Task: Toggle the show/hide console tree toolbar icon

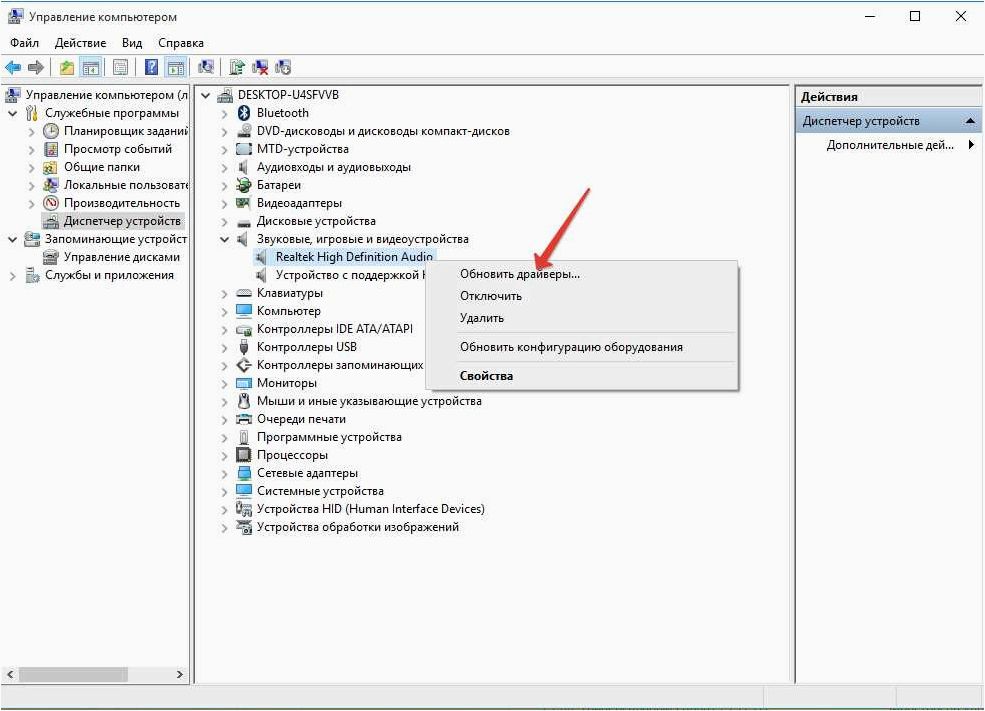Action: pyautogui.click(x=91, y=67)
